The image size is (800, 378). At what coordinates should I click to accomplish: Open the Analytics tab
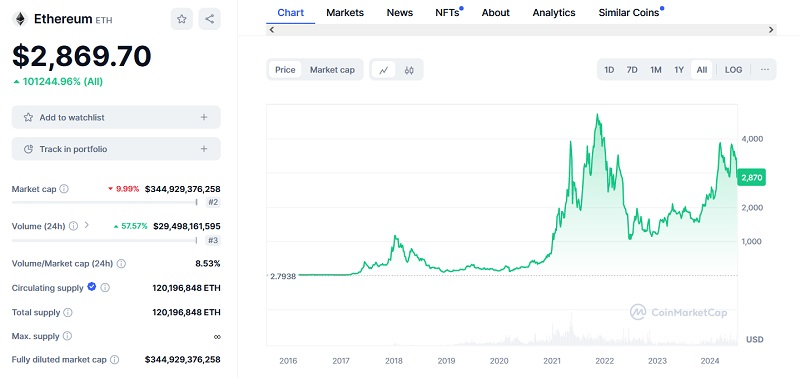(554, 13)
